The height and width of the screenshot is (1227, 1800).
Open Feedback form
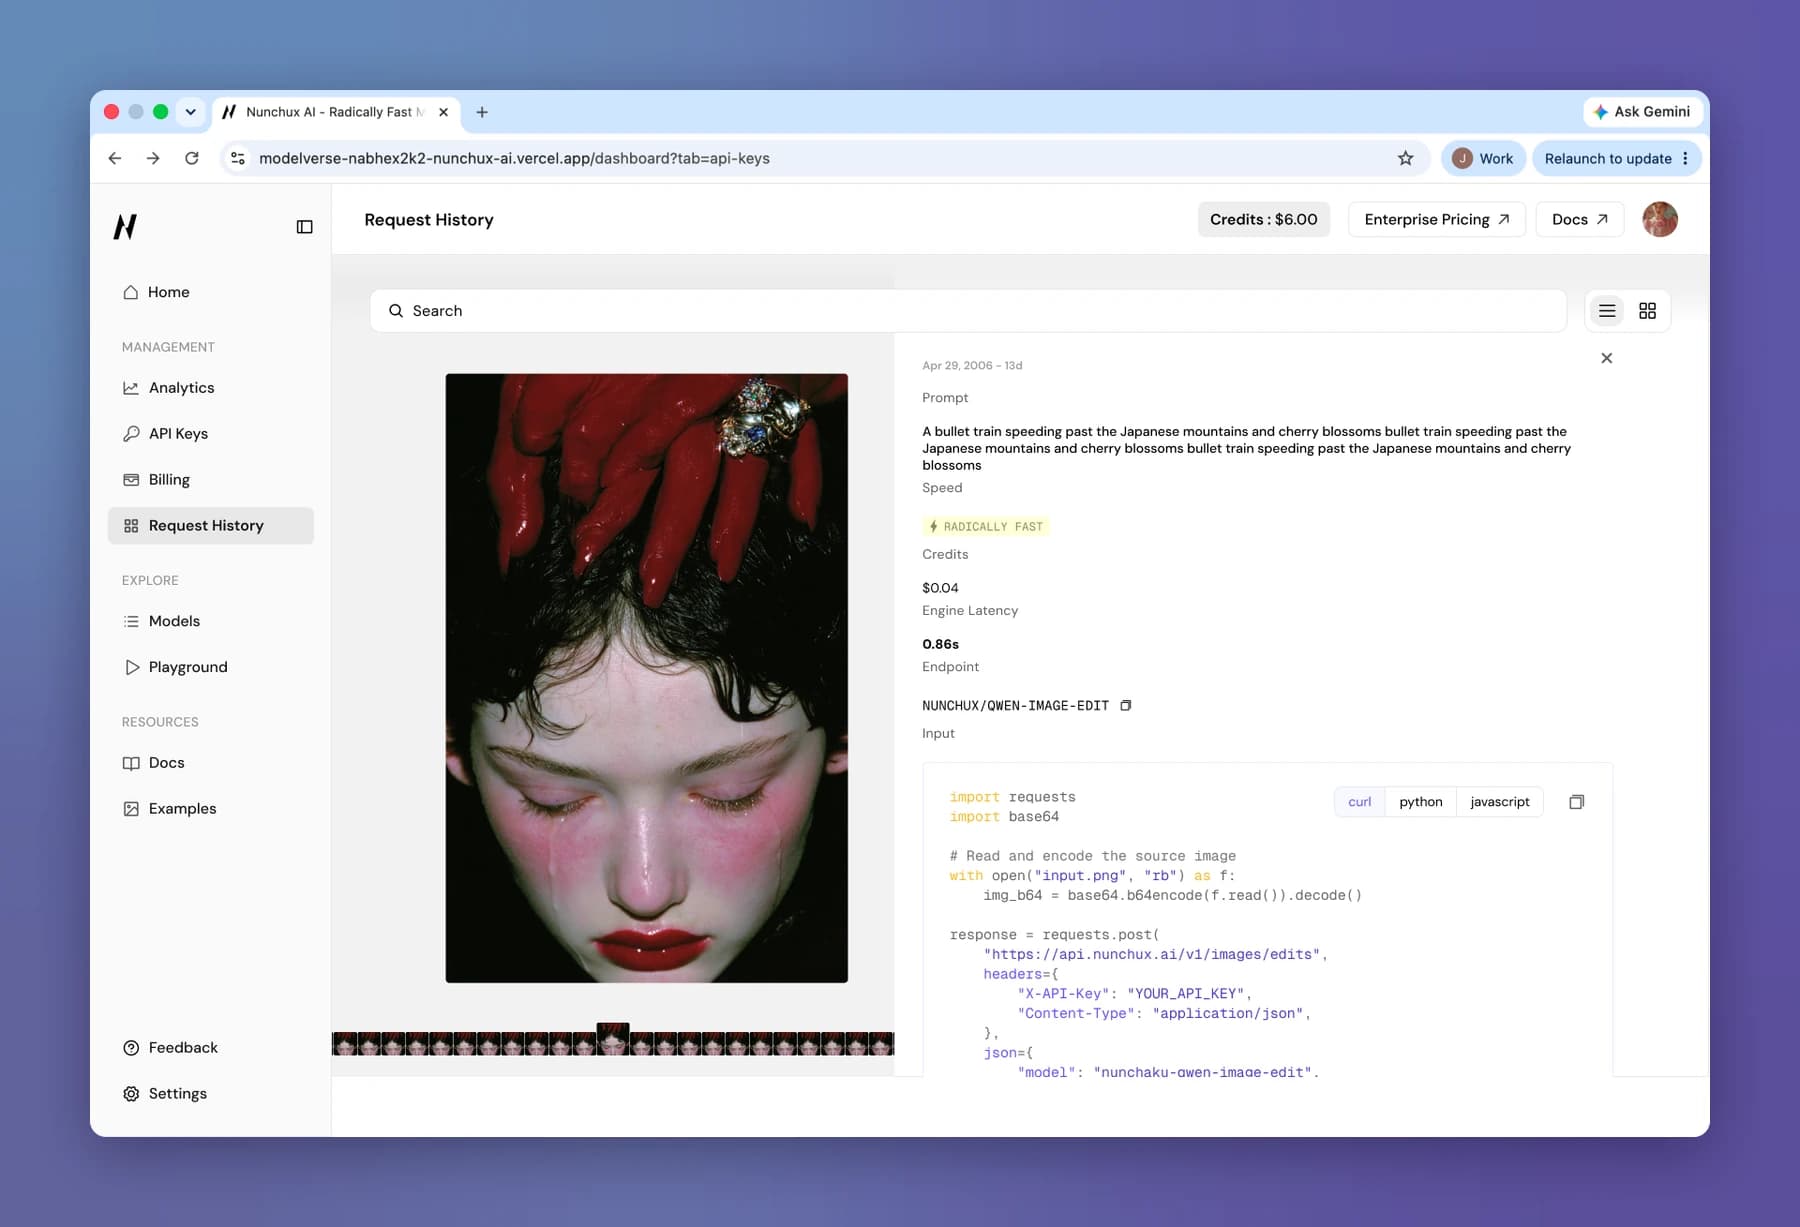210,1048
